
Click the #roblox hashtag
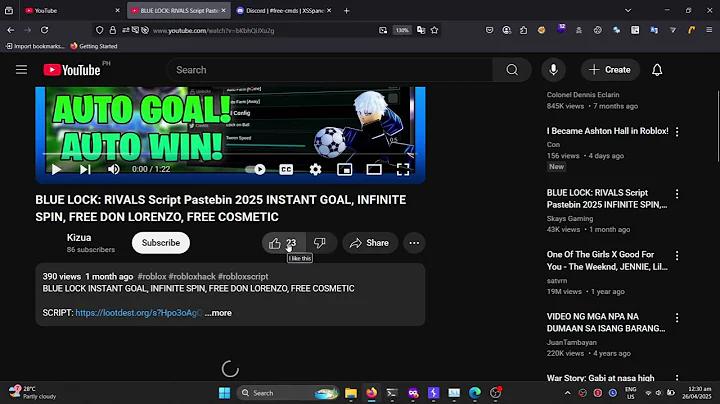tap(152, 276)
